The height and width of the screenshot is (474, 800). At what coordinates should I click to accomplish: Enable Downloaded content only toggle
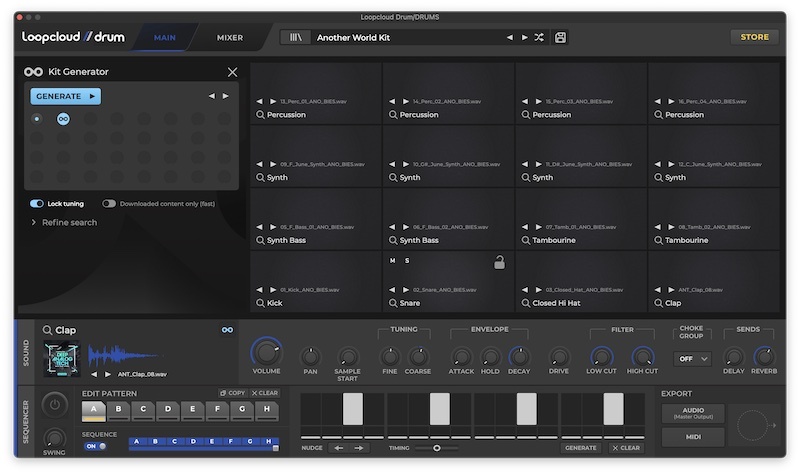[x=108, y=203]
